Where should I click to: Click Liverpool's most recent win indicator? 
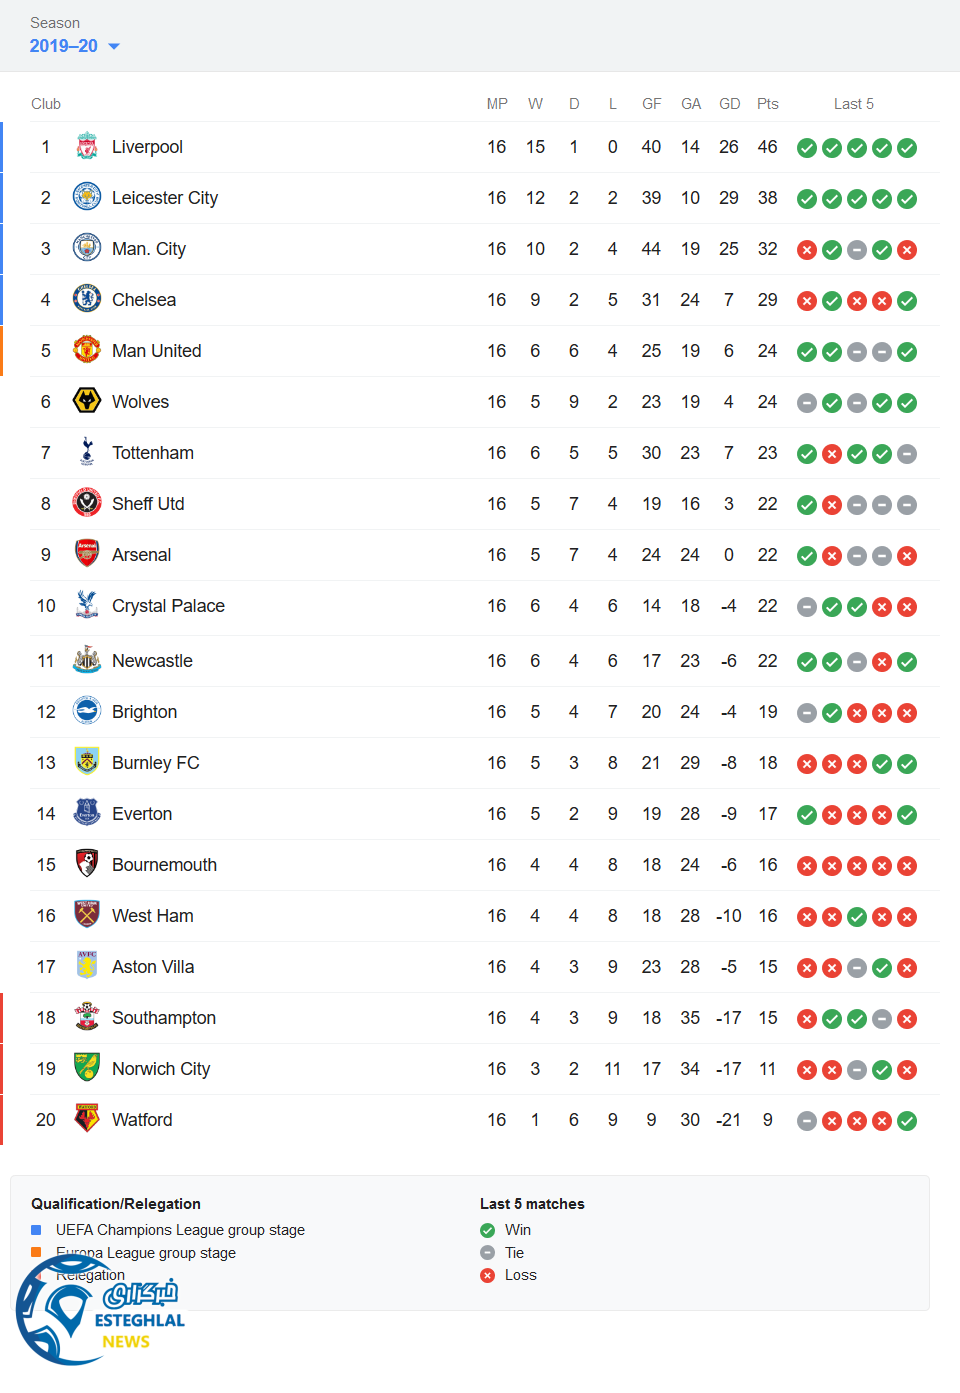click(x=907, y=148)
